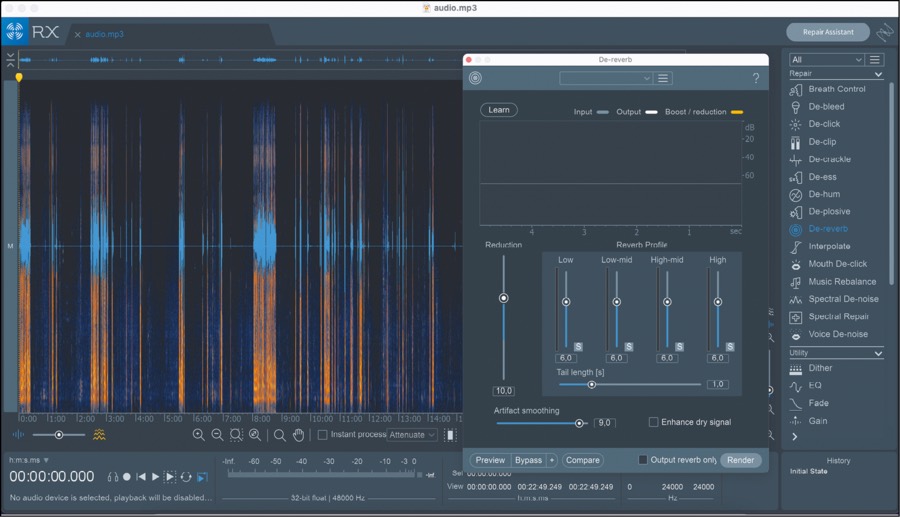Image resolution: width=900 pixels, height=517 pixels.
Task: Open the Attenuate instant process dropdown
Action: (x=412, y=435)
